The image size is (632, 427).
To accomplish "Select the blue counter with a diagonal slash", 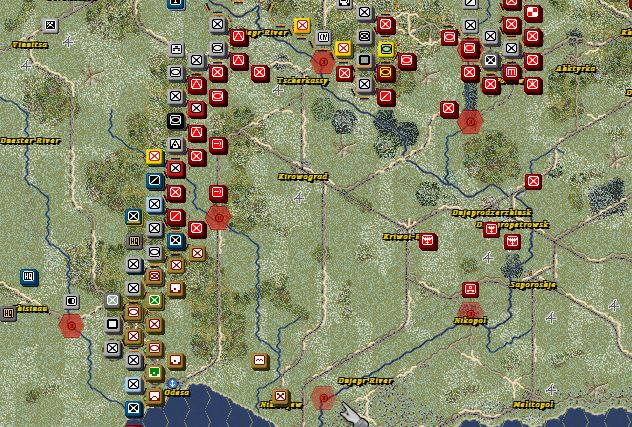I will 155,180.
